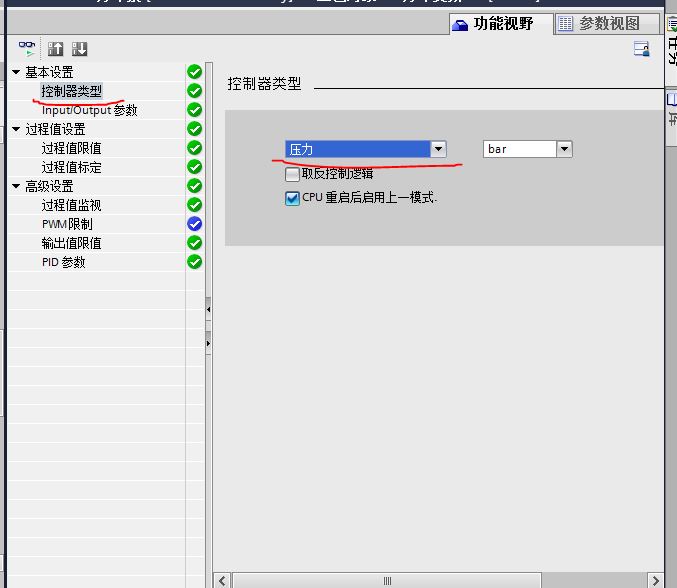Screen dimensions: 677x588
Task: Click the 高级设置 group label
Action: tap(49, 186)
